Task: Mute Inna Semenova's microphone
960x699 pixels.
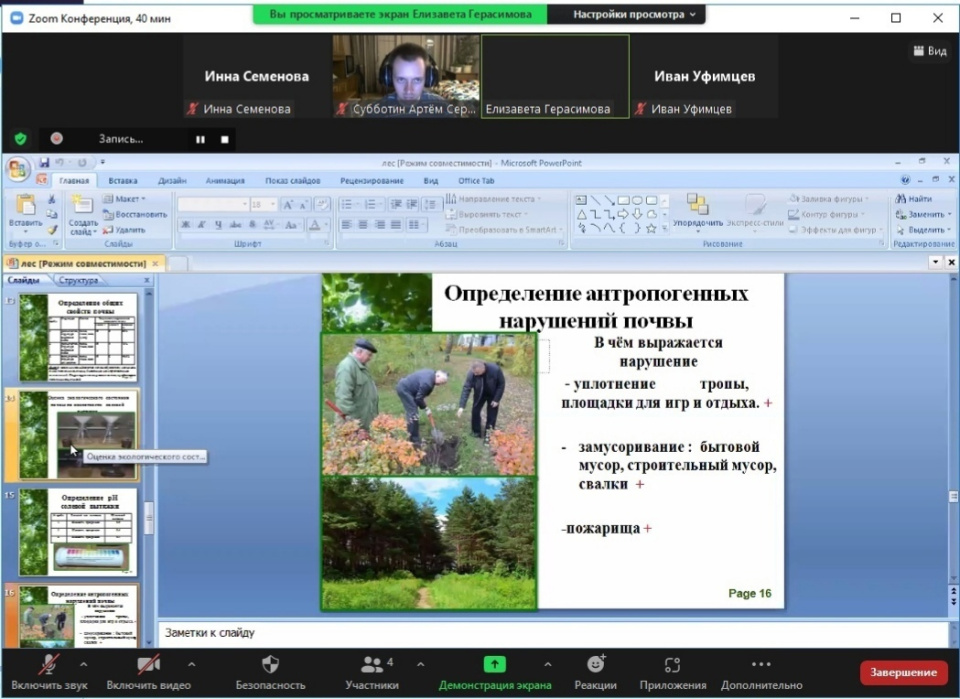Action: coord(192,106)
